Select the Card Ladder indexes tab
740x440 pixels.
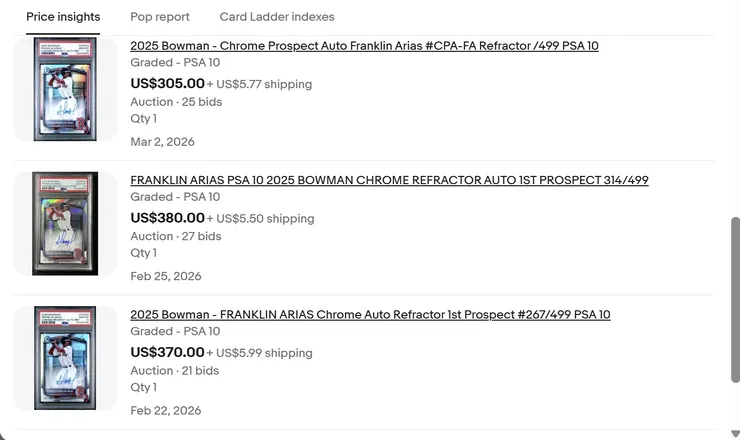(x=277, y=17)
